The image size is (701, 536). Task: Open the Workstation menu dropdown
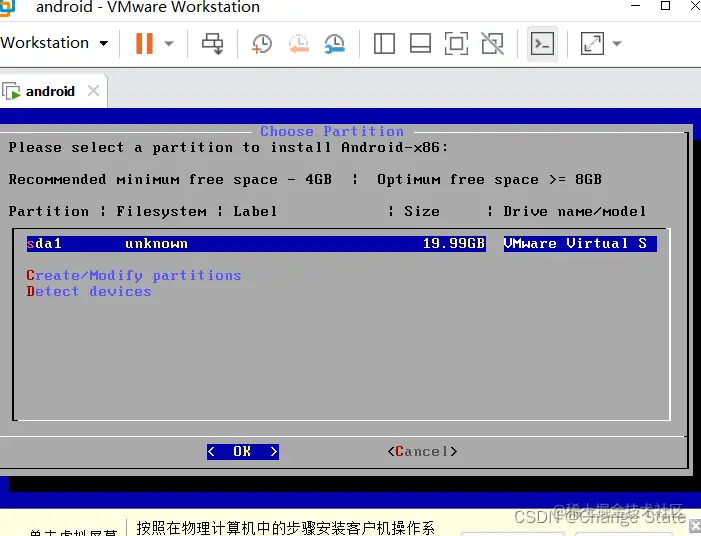[54, 43]
